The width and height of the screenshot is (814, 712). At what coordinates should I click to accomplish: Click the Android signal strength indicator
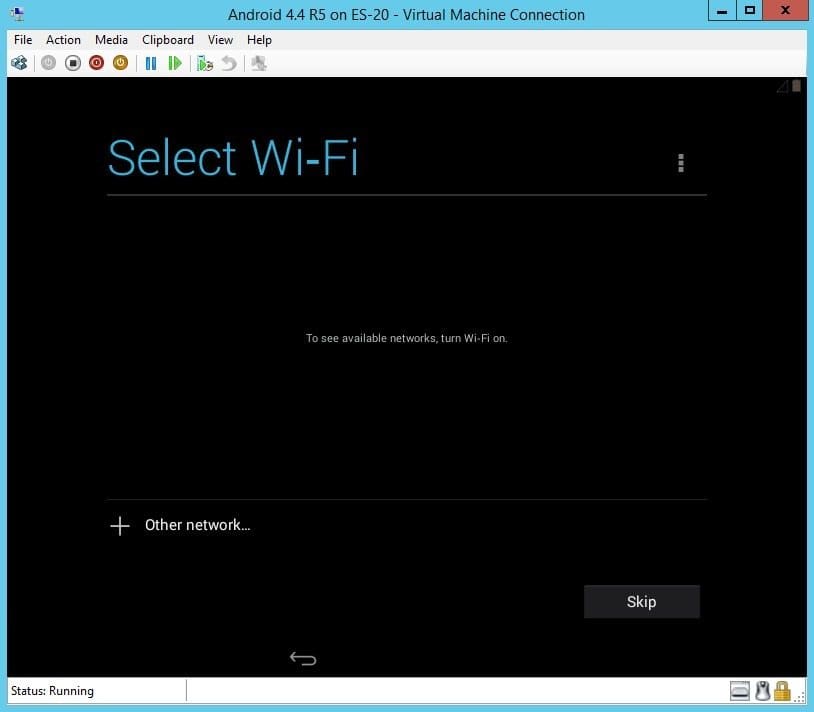coord(782,86)
